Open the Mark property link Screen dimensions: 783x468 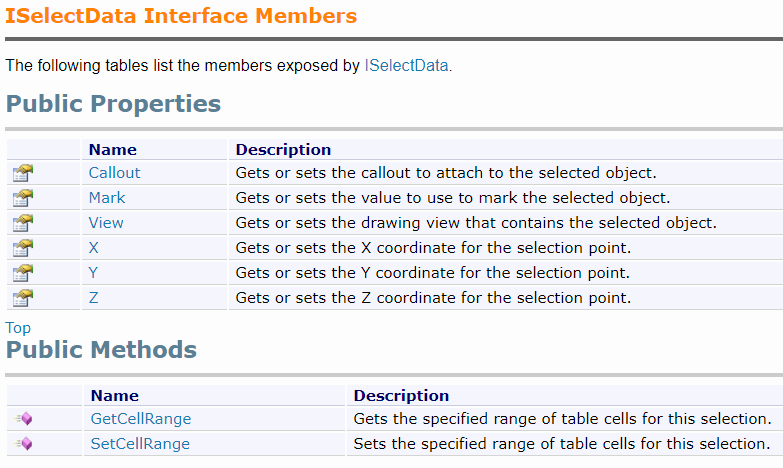[107, 198]
